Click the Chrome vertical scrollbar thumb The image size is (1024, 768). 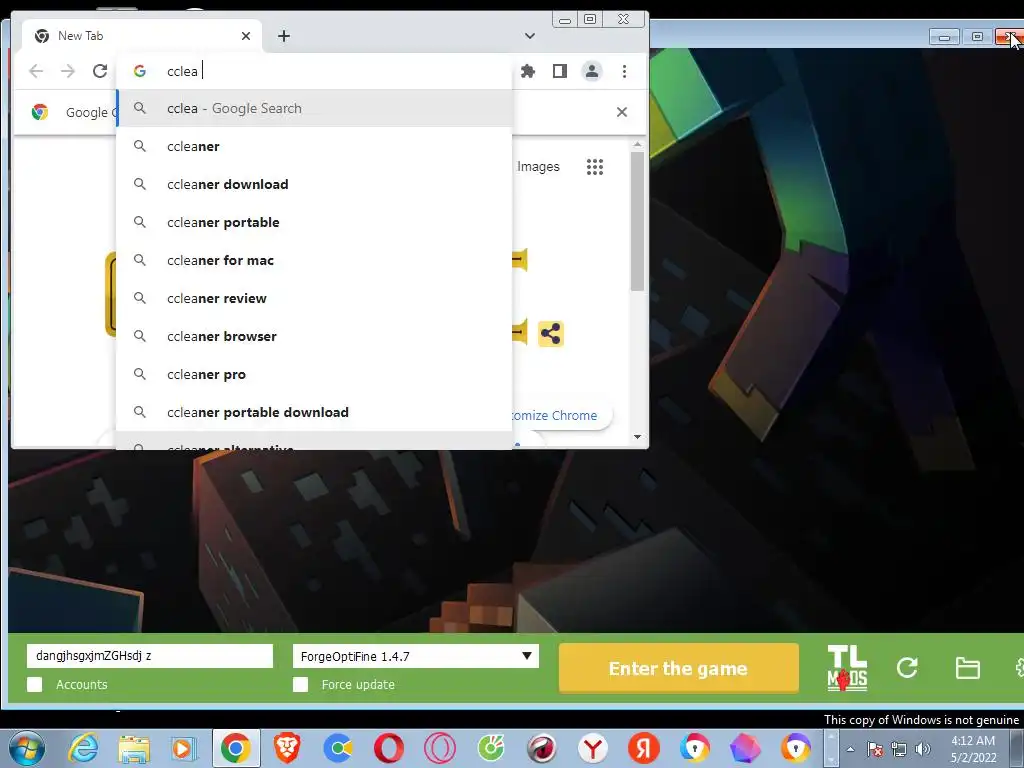[x=637, y=221]
